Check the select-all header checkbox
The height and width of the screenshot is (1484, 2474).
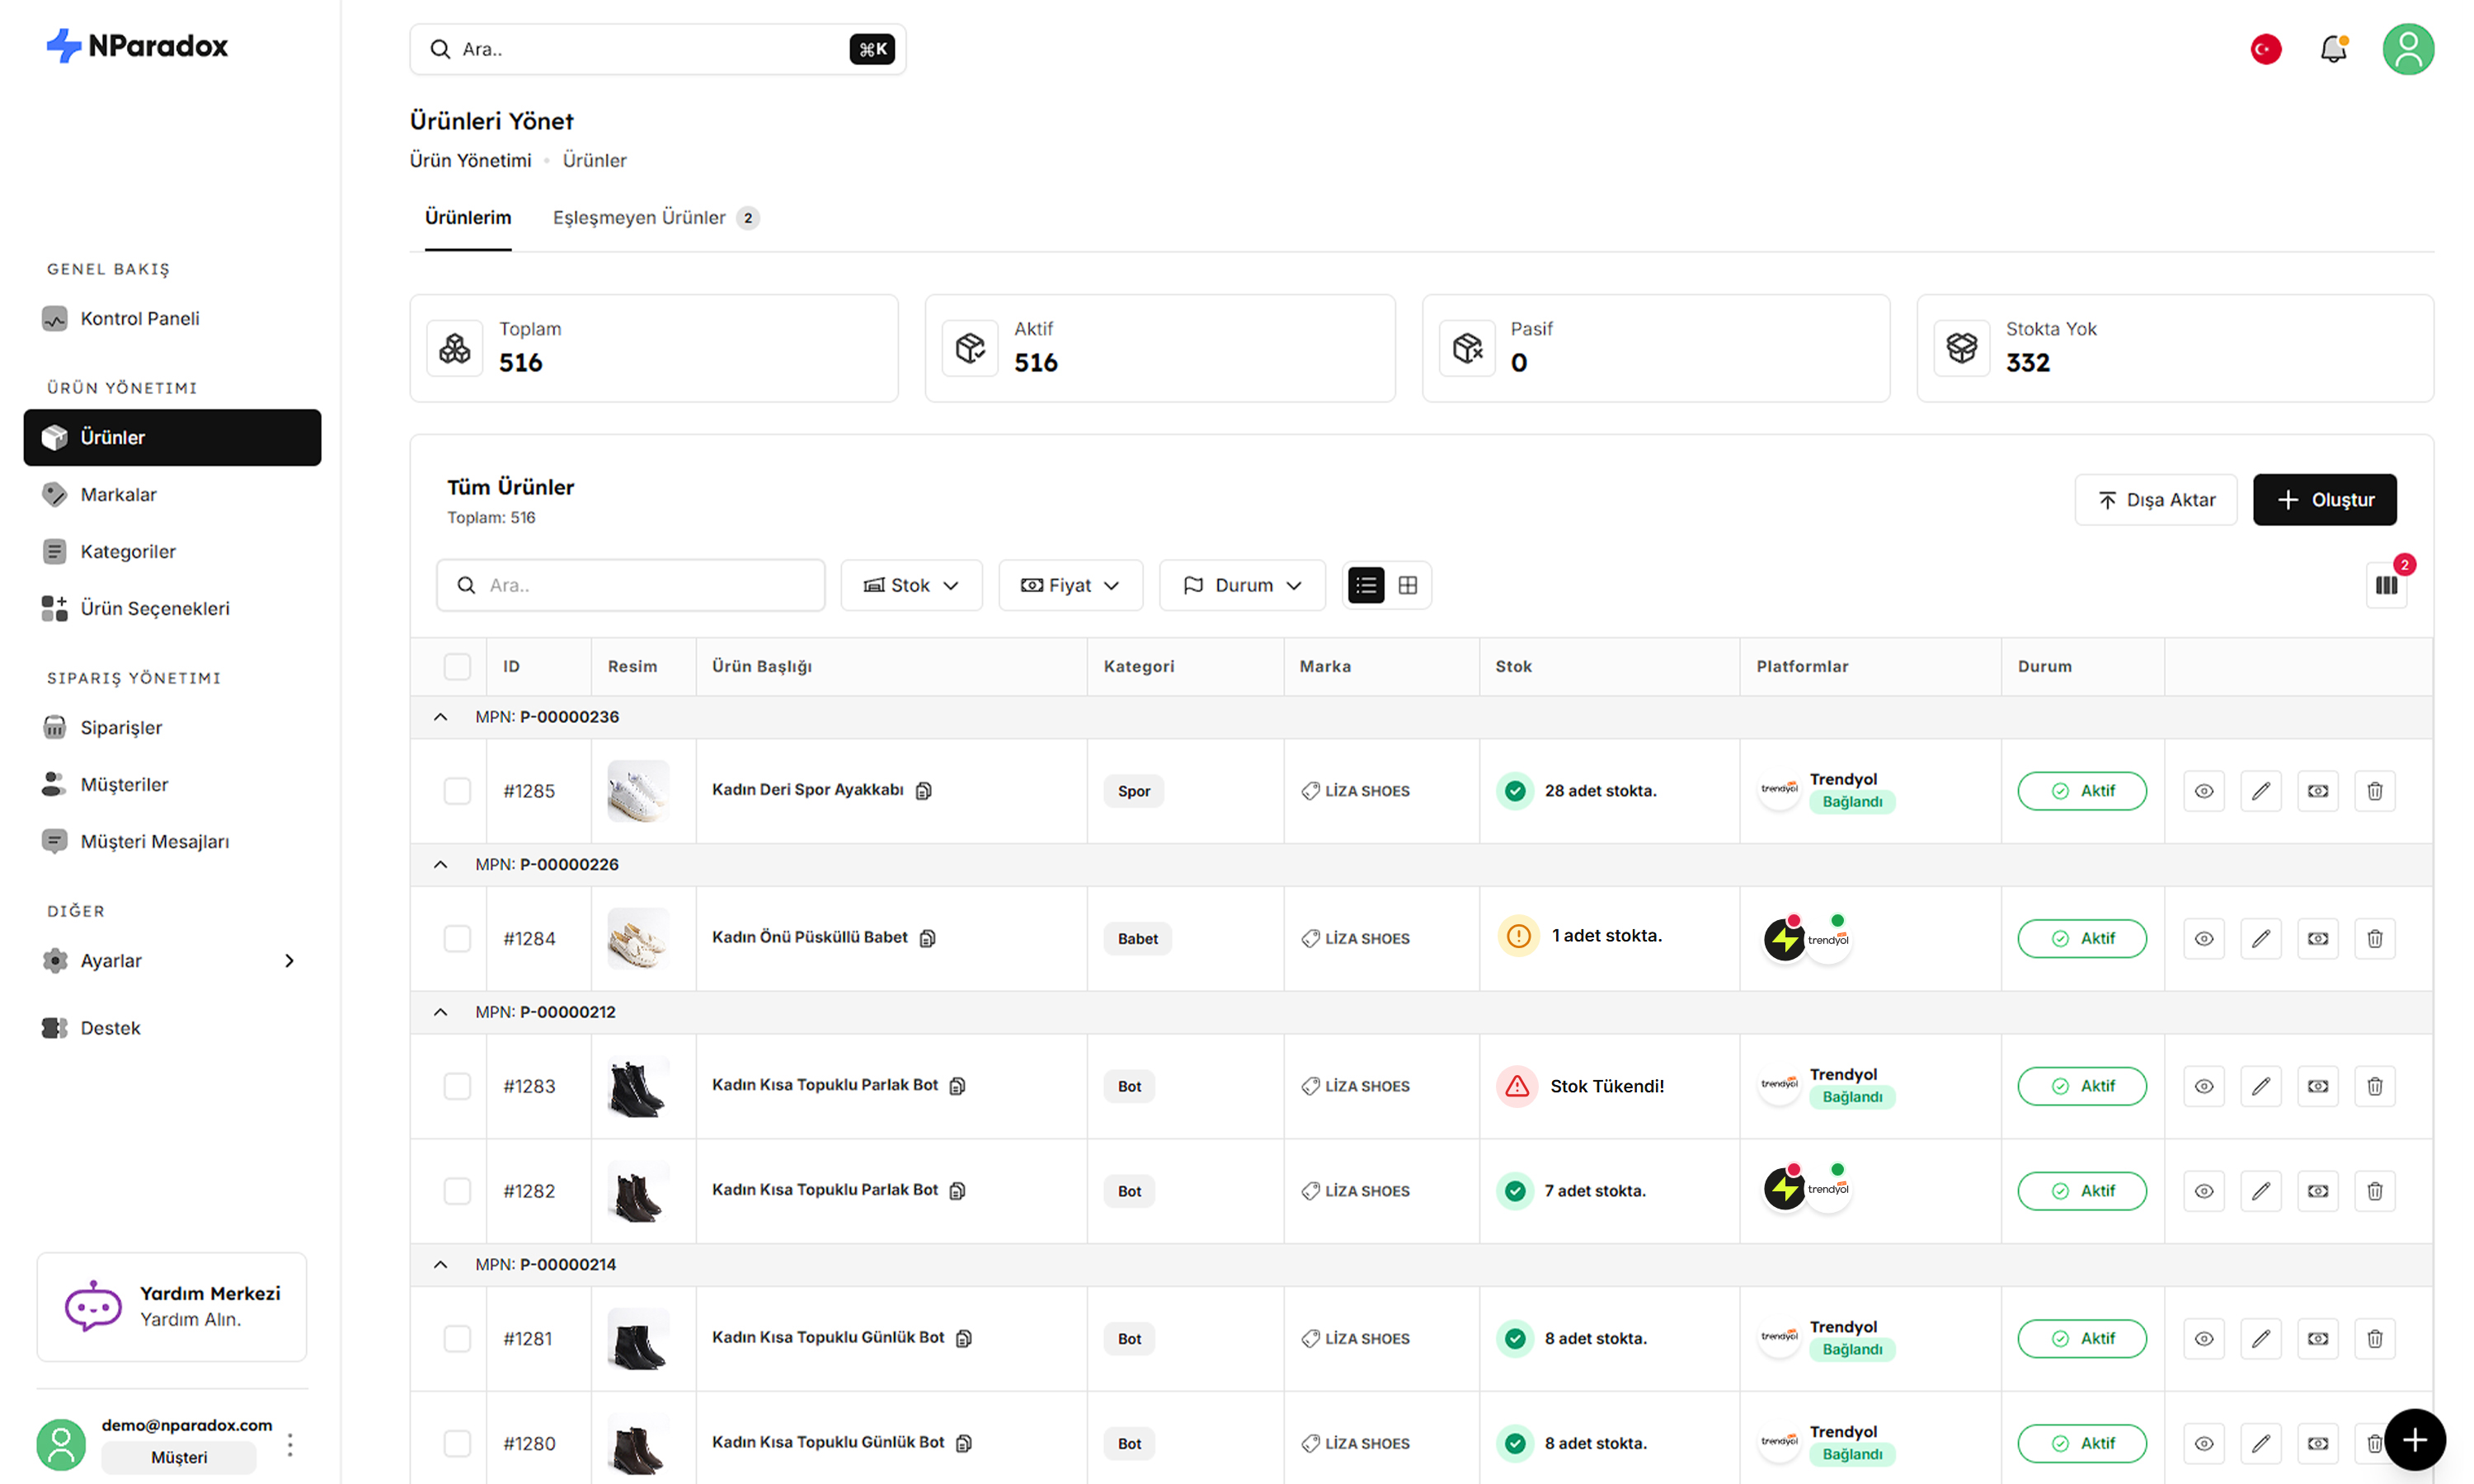(x=457, y=666)
